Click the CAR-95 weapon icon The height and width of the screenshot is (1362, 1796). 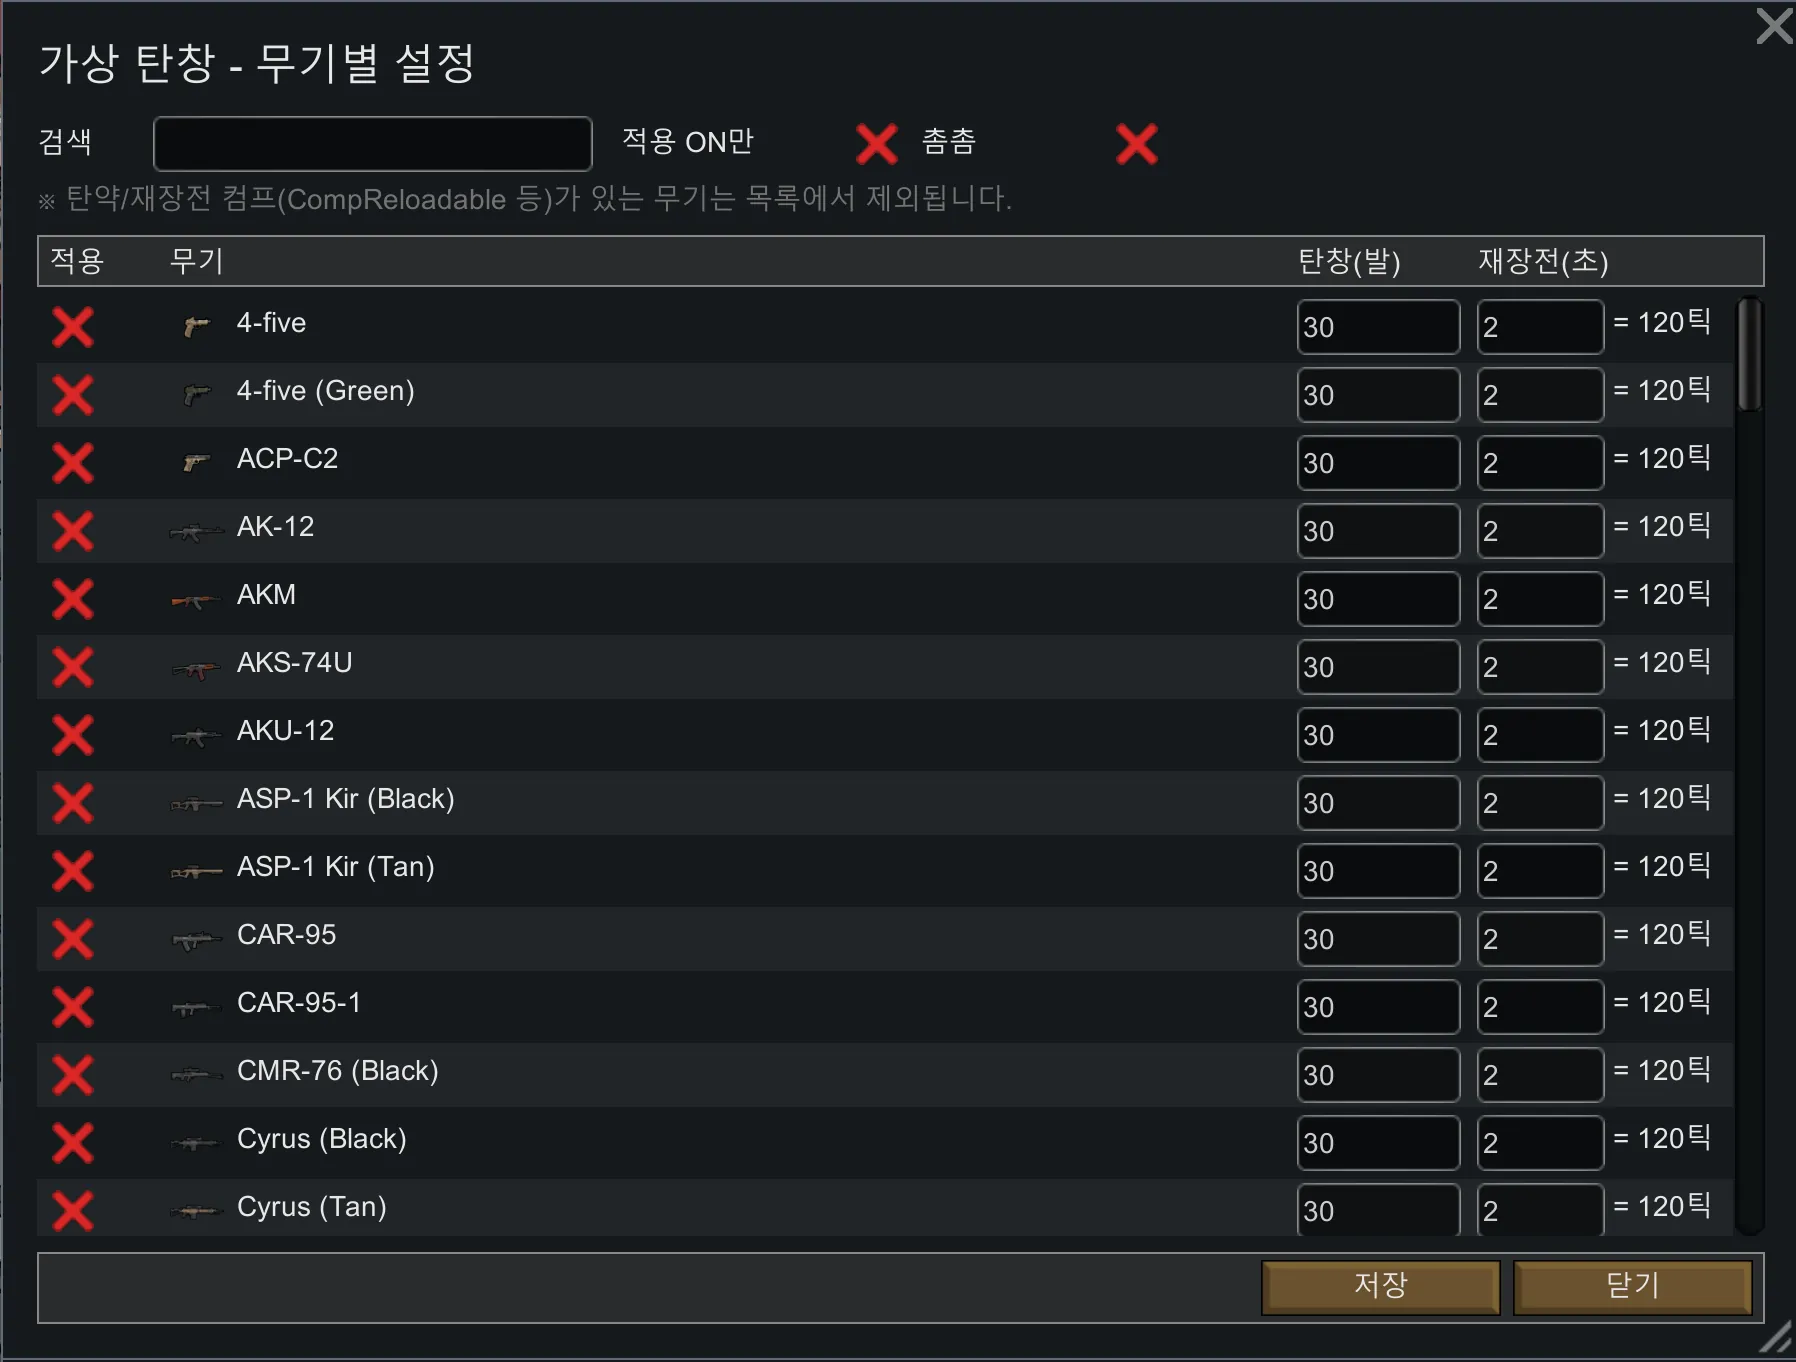pos(196,940)
